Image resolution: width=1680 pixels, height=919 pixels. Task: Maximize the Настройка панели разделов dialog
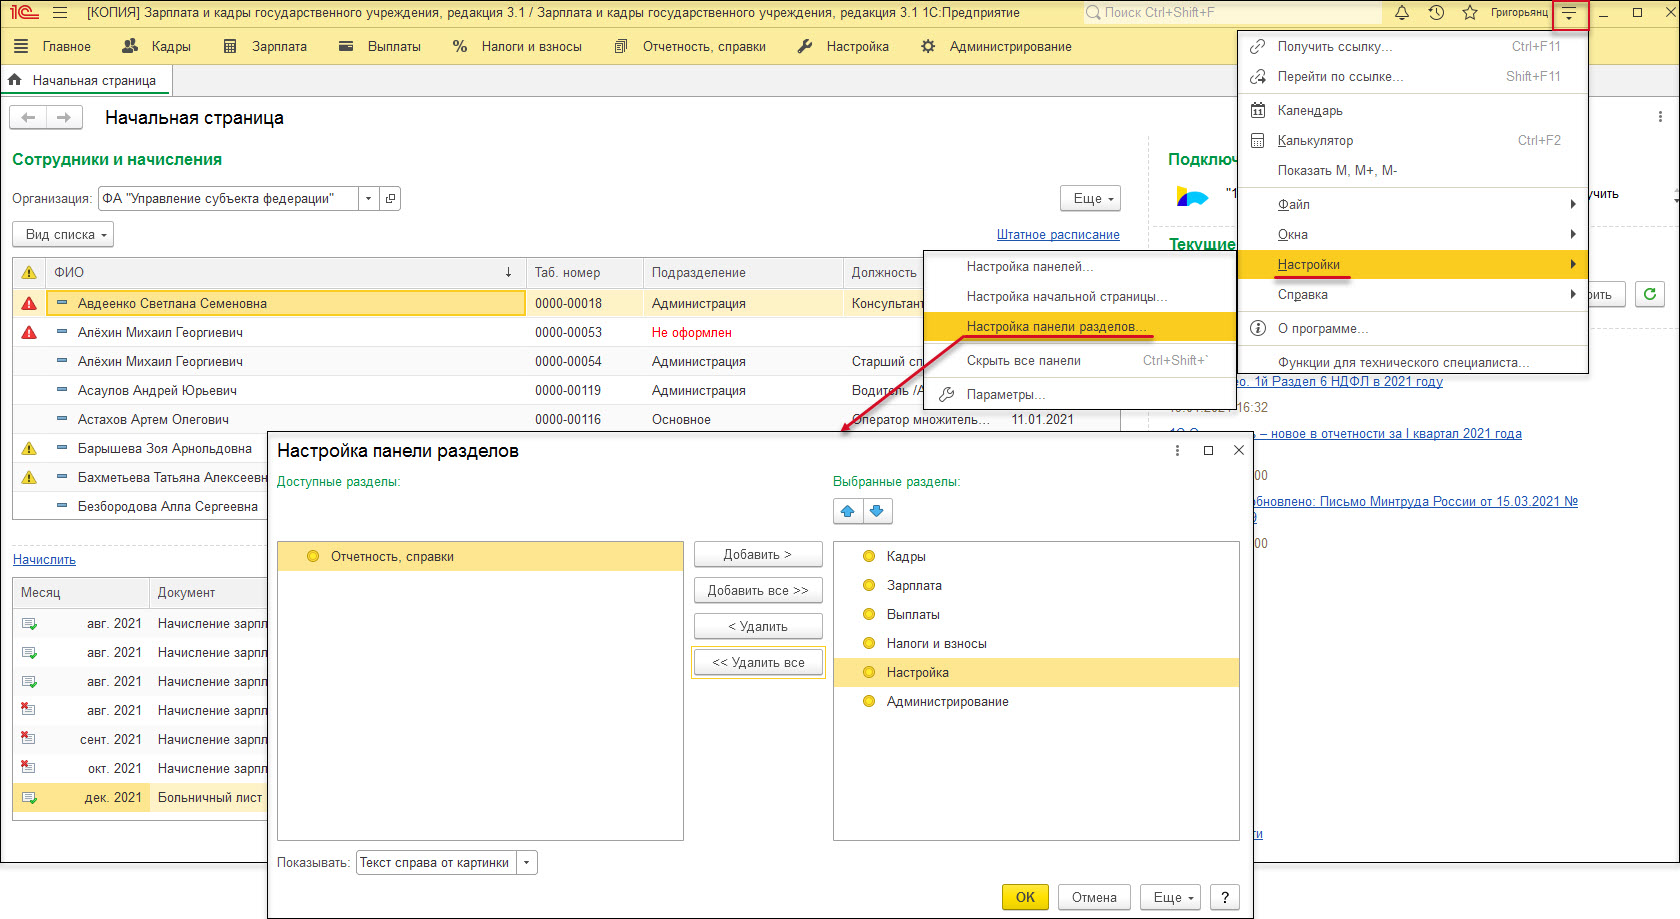(x=1208, y=451)
